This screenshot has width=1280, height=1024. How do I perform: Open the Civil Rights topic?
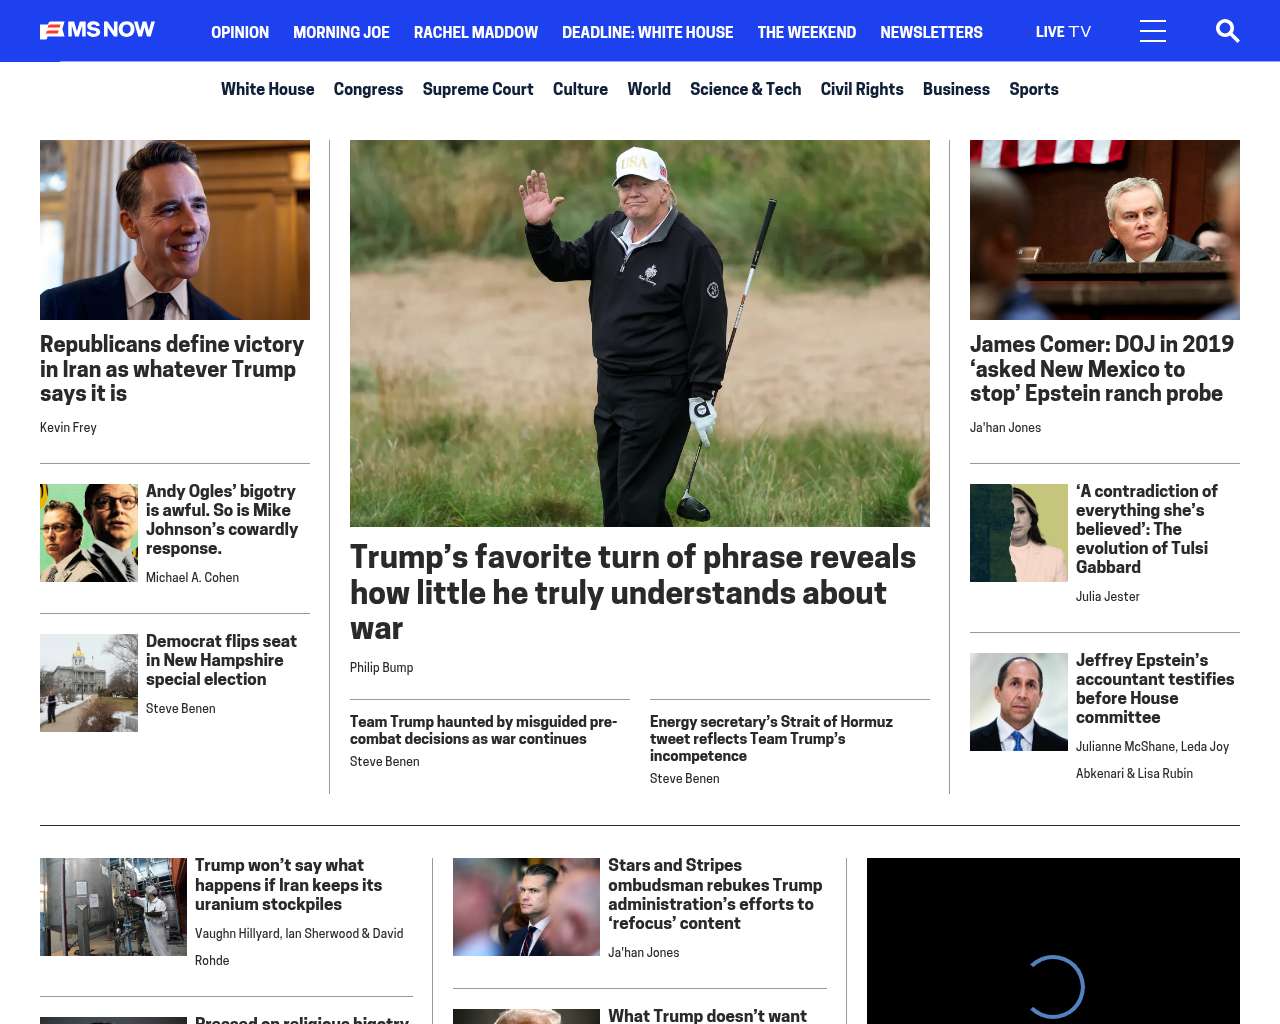pyautogui.click(x=861, y=89)
